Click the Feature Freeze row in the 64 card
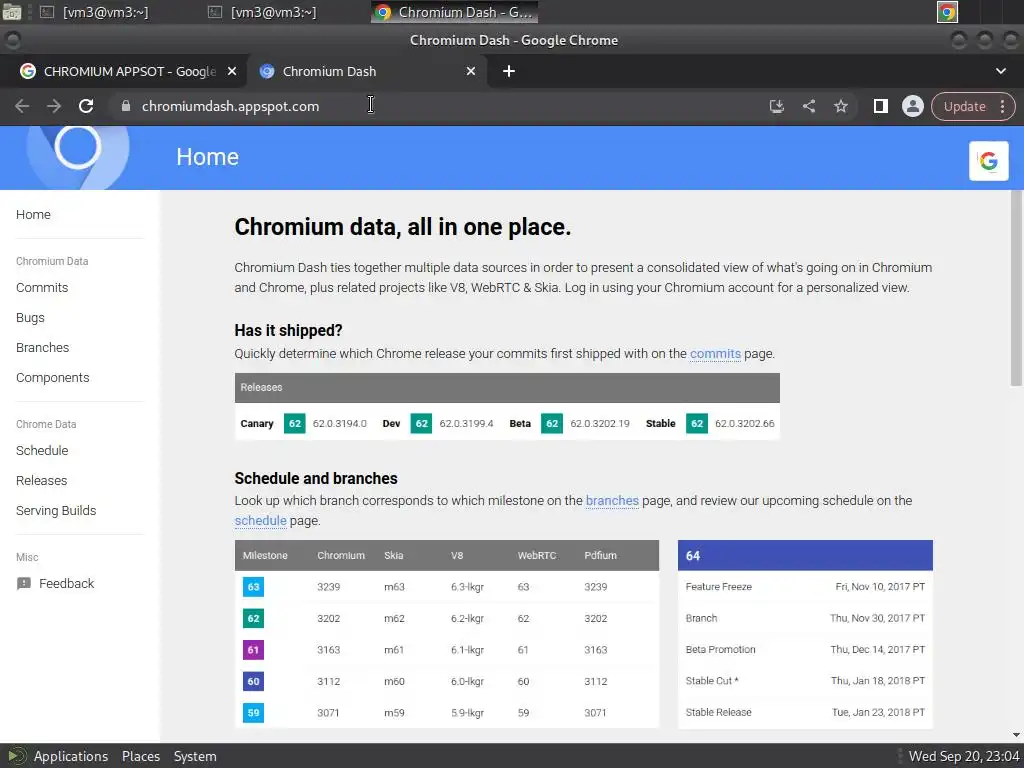The height and width of the screenshot is (768, 1024). coord(805,586)
